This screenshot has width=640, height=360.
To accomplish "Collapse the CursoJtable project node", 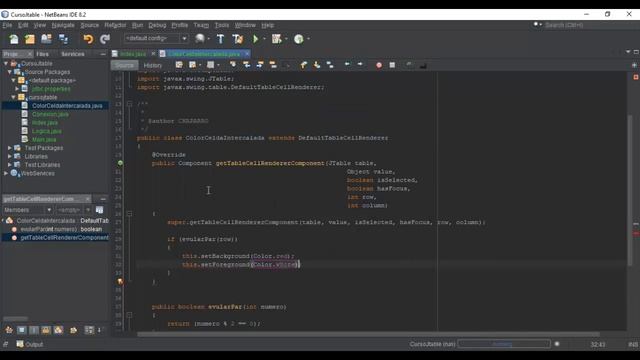I will 6,63.
